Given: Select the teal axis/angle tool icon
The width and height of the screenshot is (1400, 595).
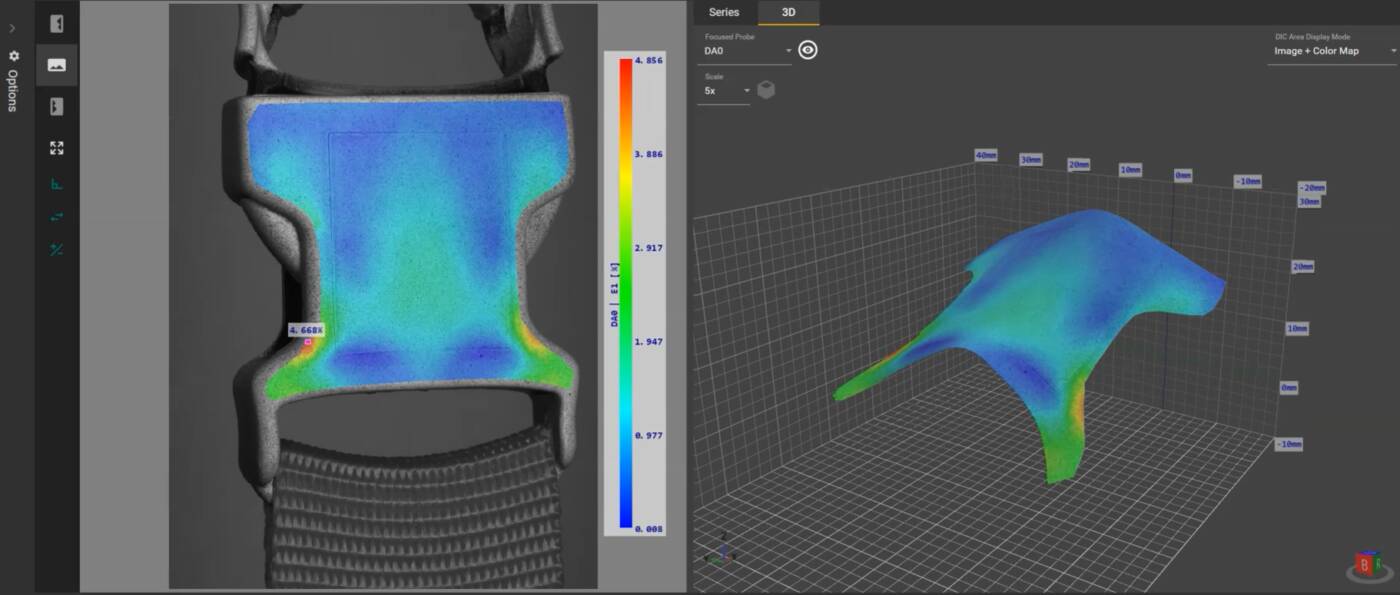Looking at the screenshot, I should click(57, 184).
